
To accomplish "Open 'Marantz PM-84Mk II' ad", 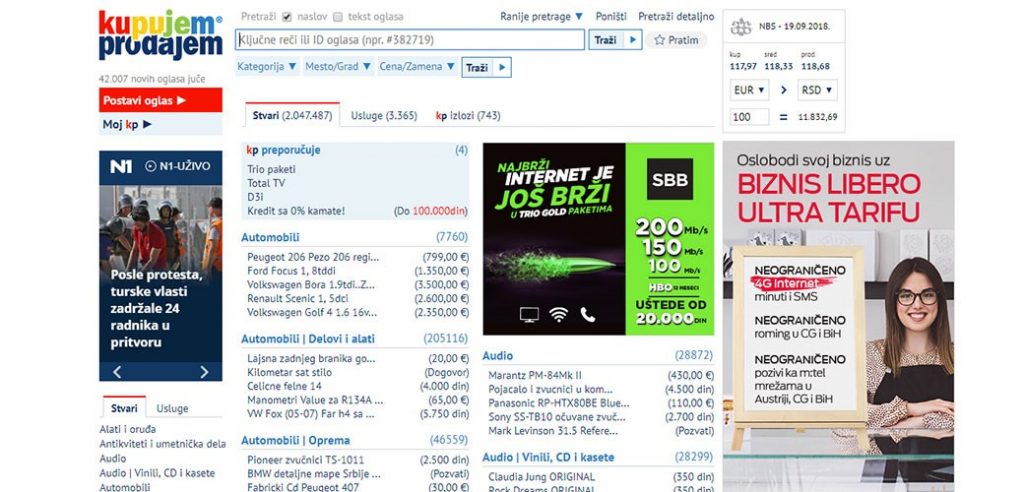I will tap(535, 375).
